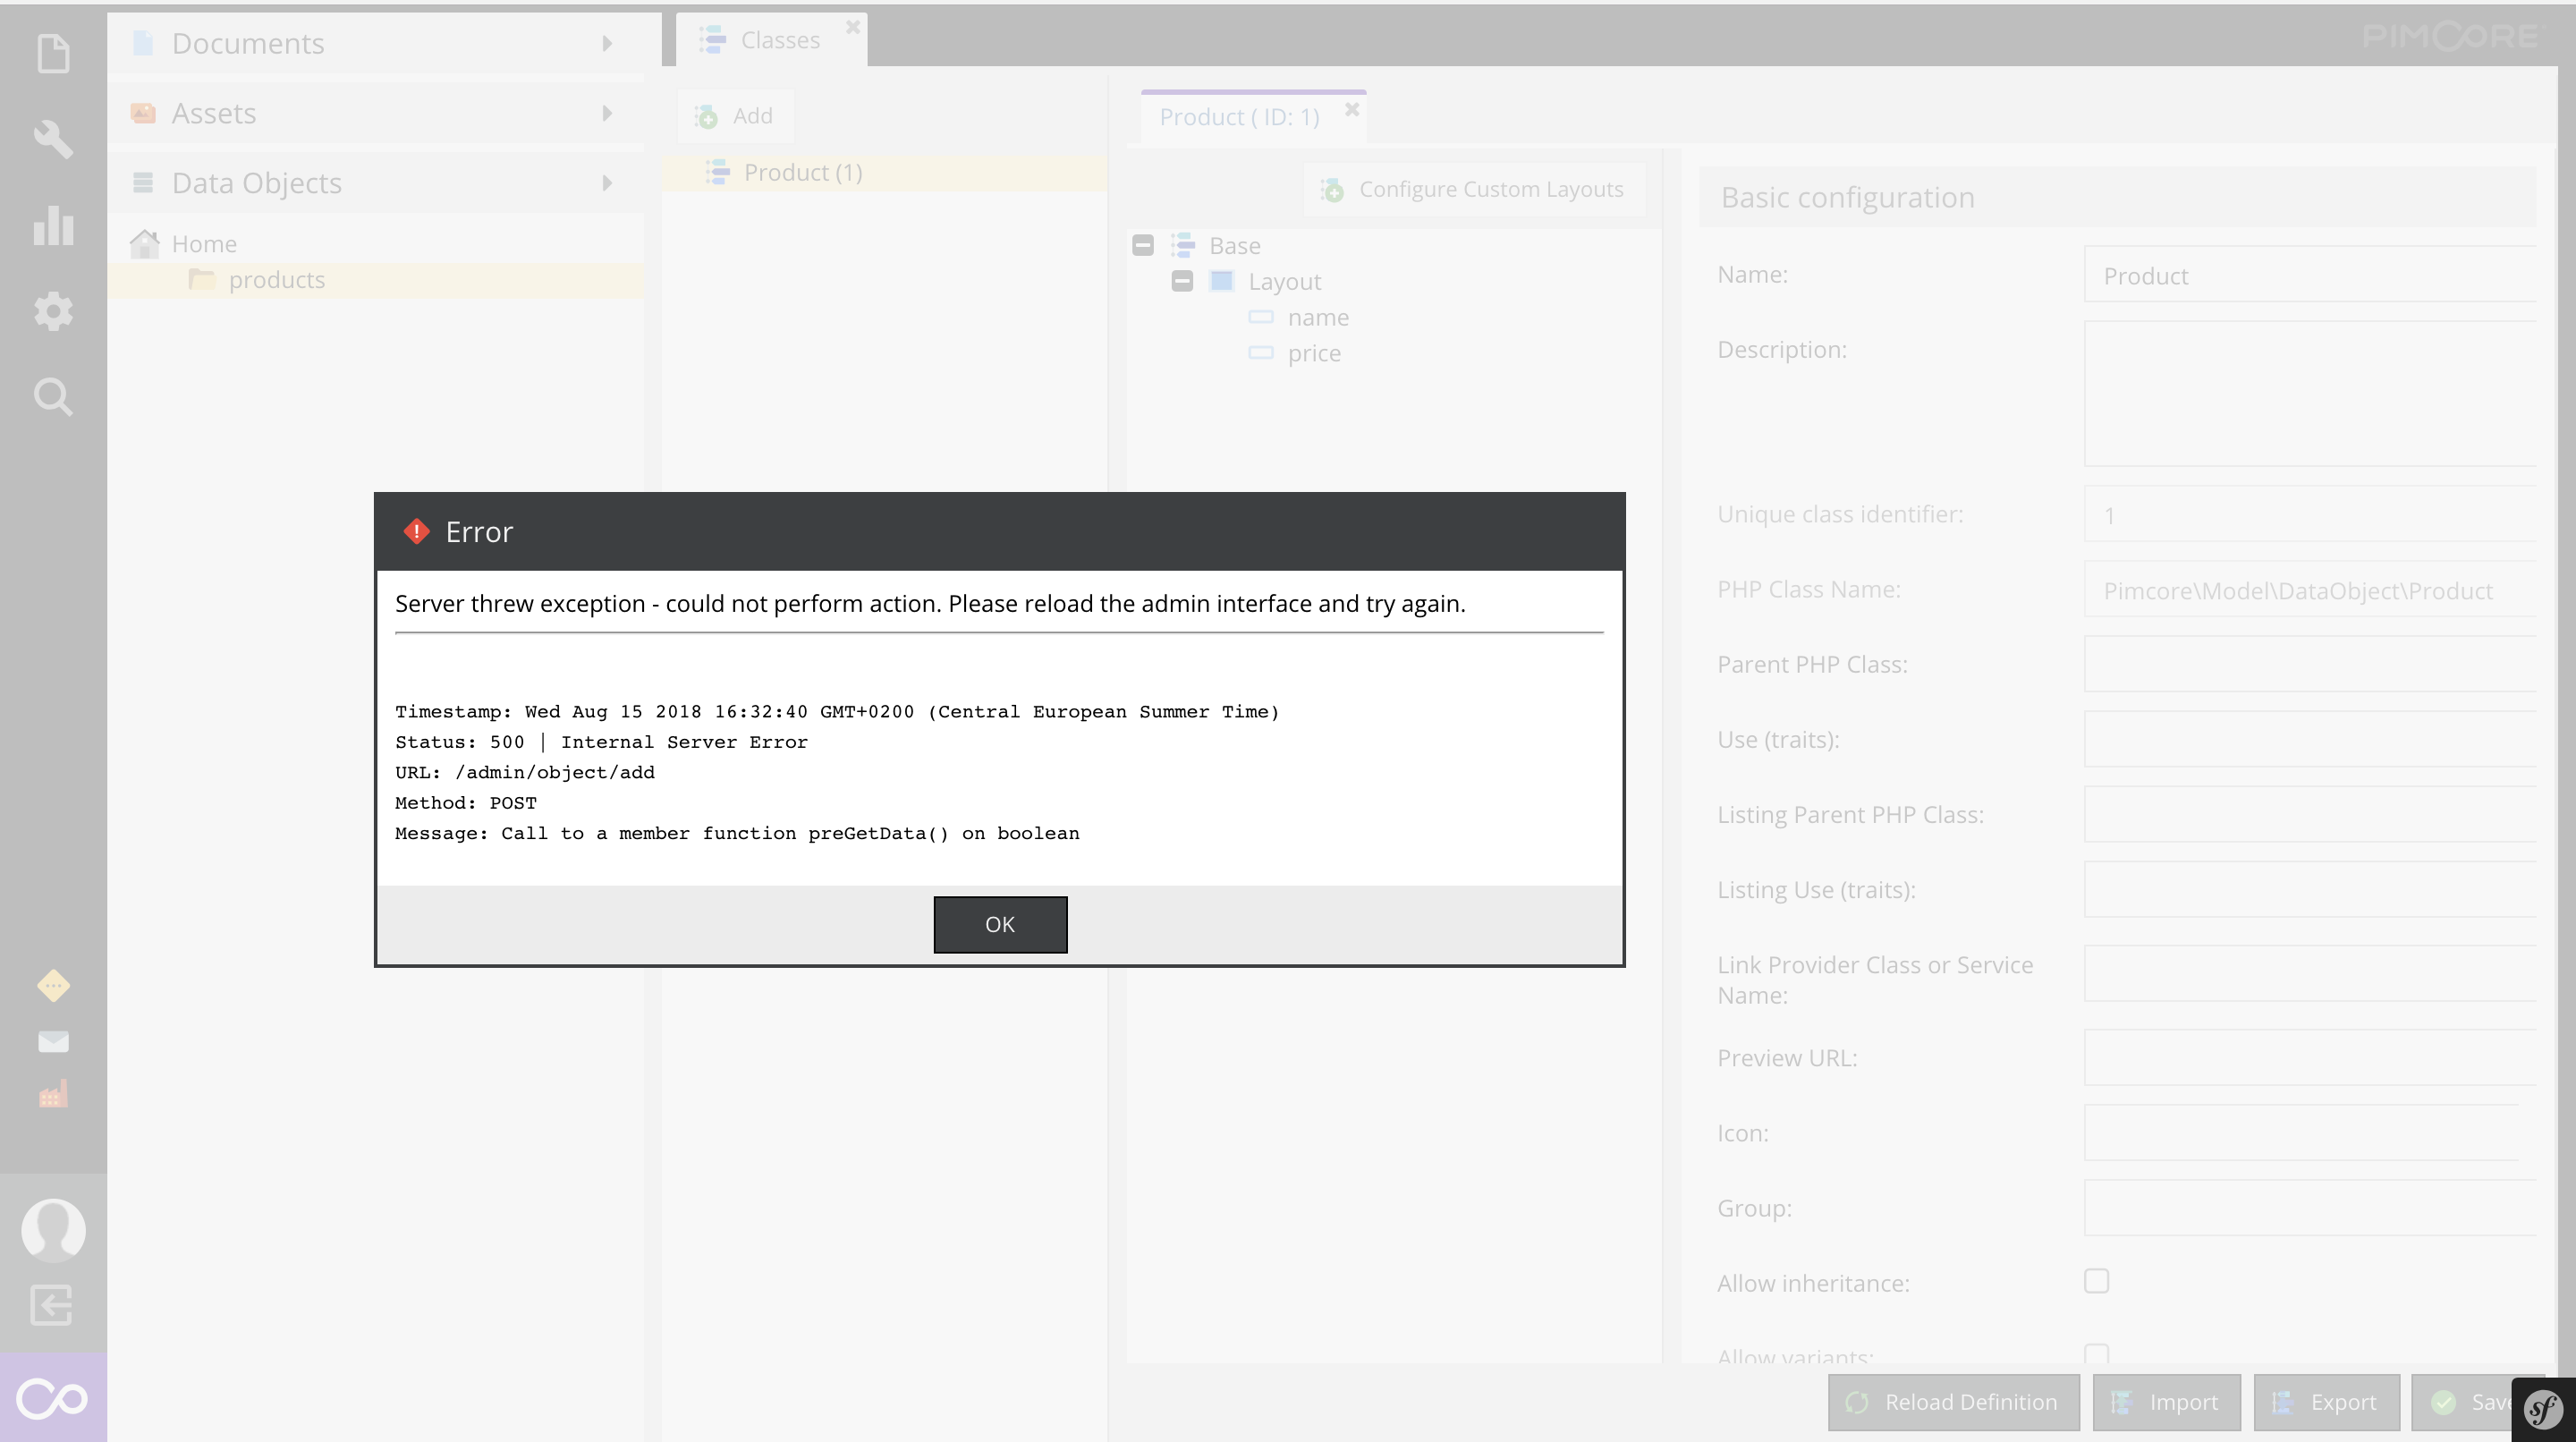Enable the Allow inheritance checkbox
The image size is (2576, 1442).
point(2096,1281)
